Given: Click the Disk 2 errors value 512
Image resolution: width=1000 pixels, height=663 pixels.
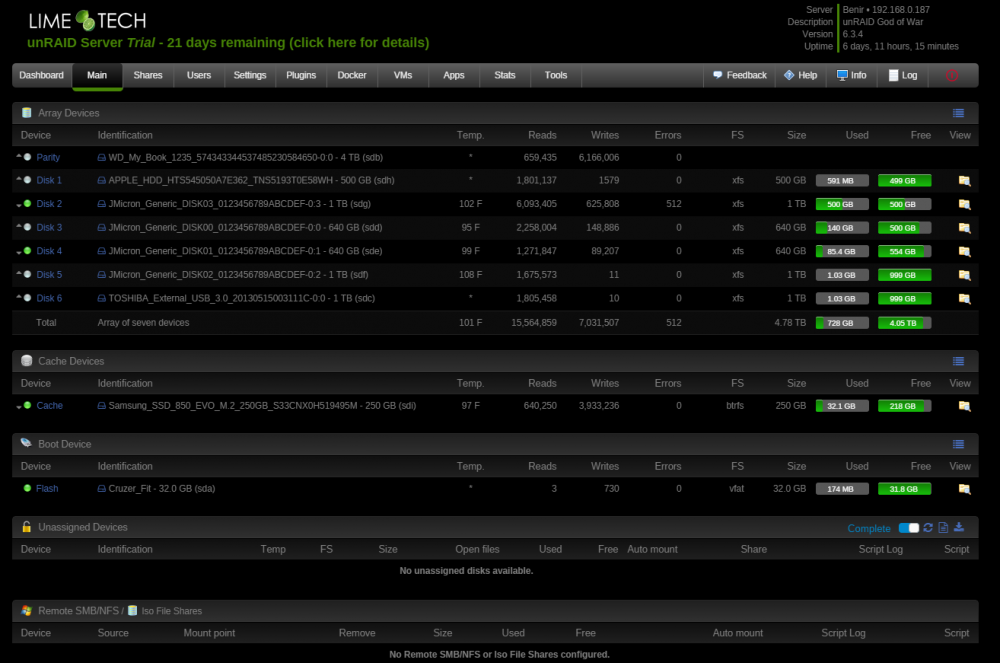Looking at the screenshot, I should click(x=673, y=204).
